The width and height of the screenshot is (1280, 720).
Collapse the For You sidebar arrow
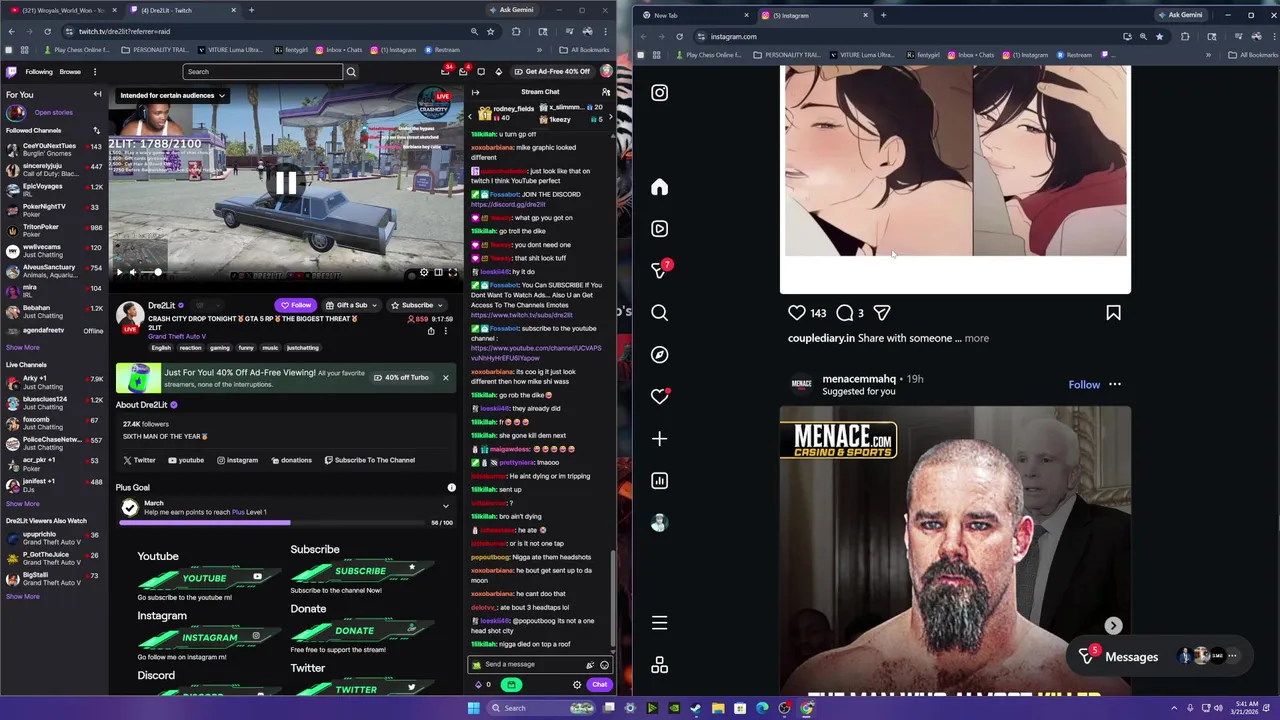pyautogui.click(x=97, y=94)
